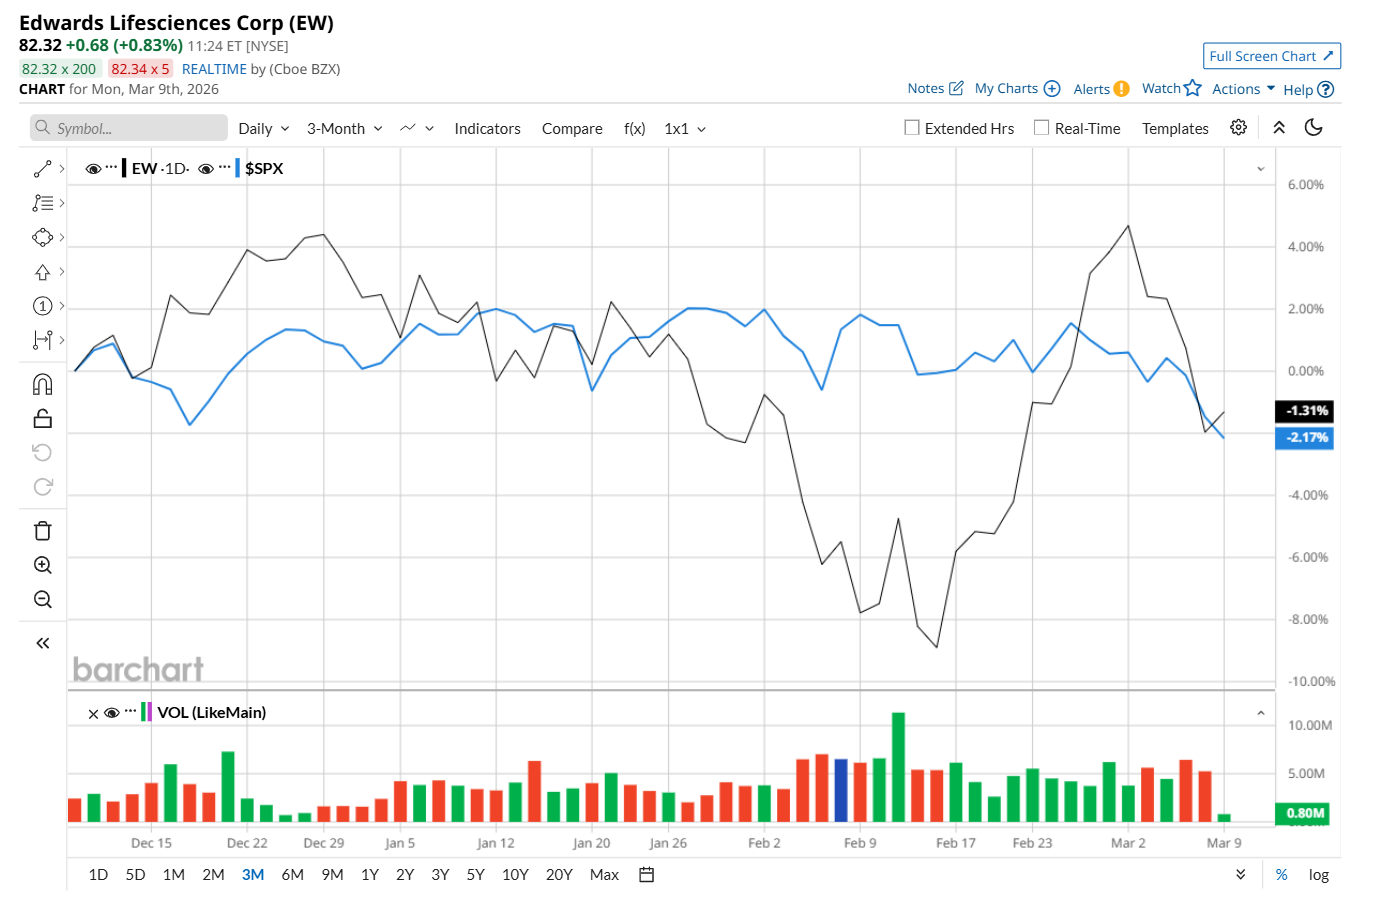Image resolution: width=1378 pixels, height=901 pixels.
Task: Open the custom date range calendar
Action: [x=647, y=875]
